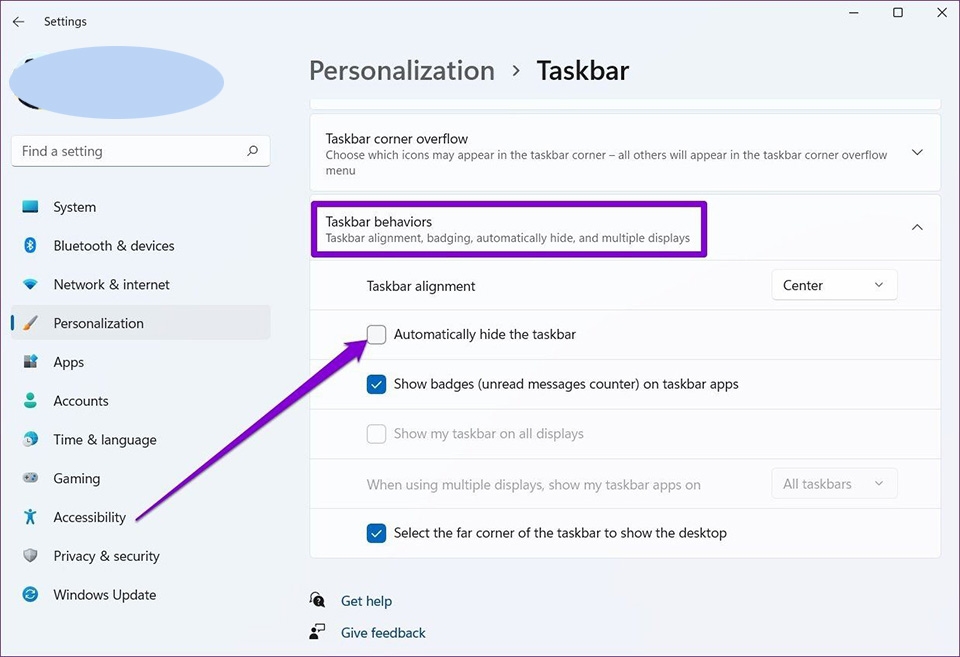
Task: Open Privacy & security category
Action: click(140, 555)
